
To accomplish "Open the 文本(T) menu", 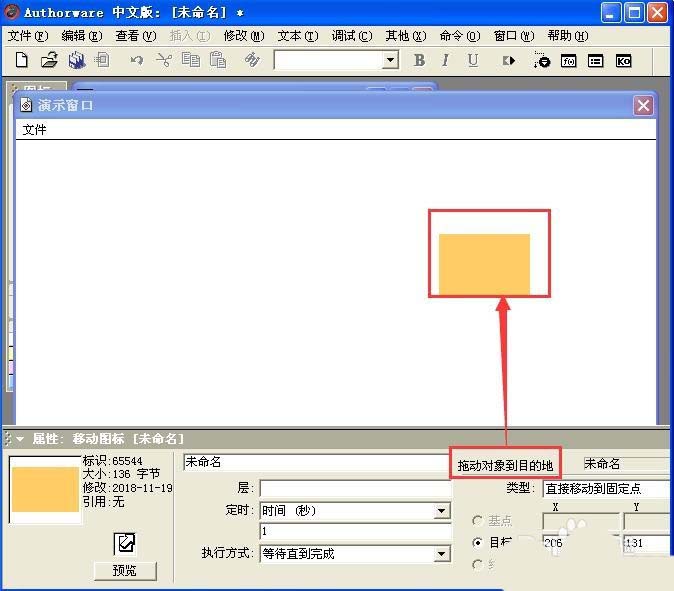I will click(298, 36).
